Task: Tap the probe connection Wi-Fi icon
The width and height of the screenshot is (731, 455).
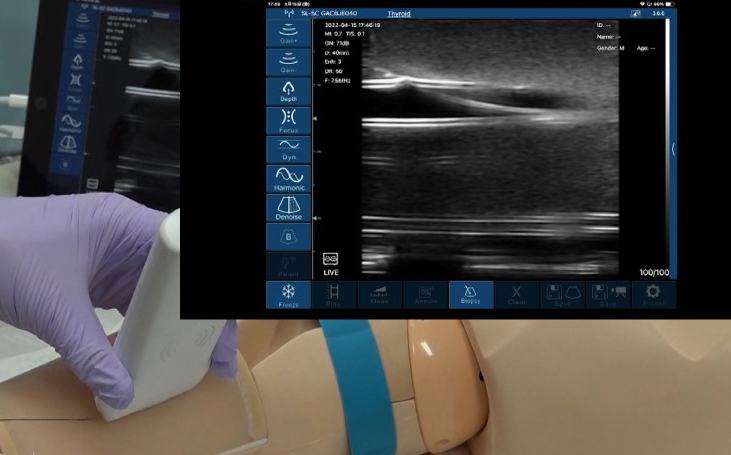Action: click(289, 14)
